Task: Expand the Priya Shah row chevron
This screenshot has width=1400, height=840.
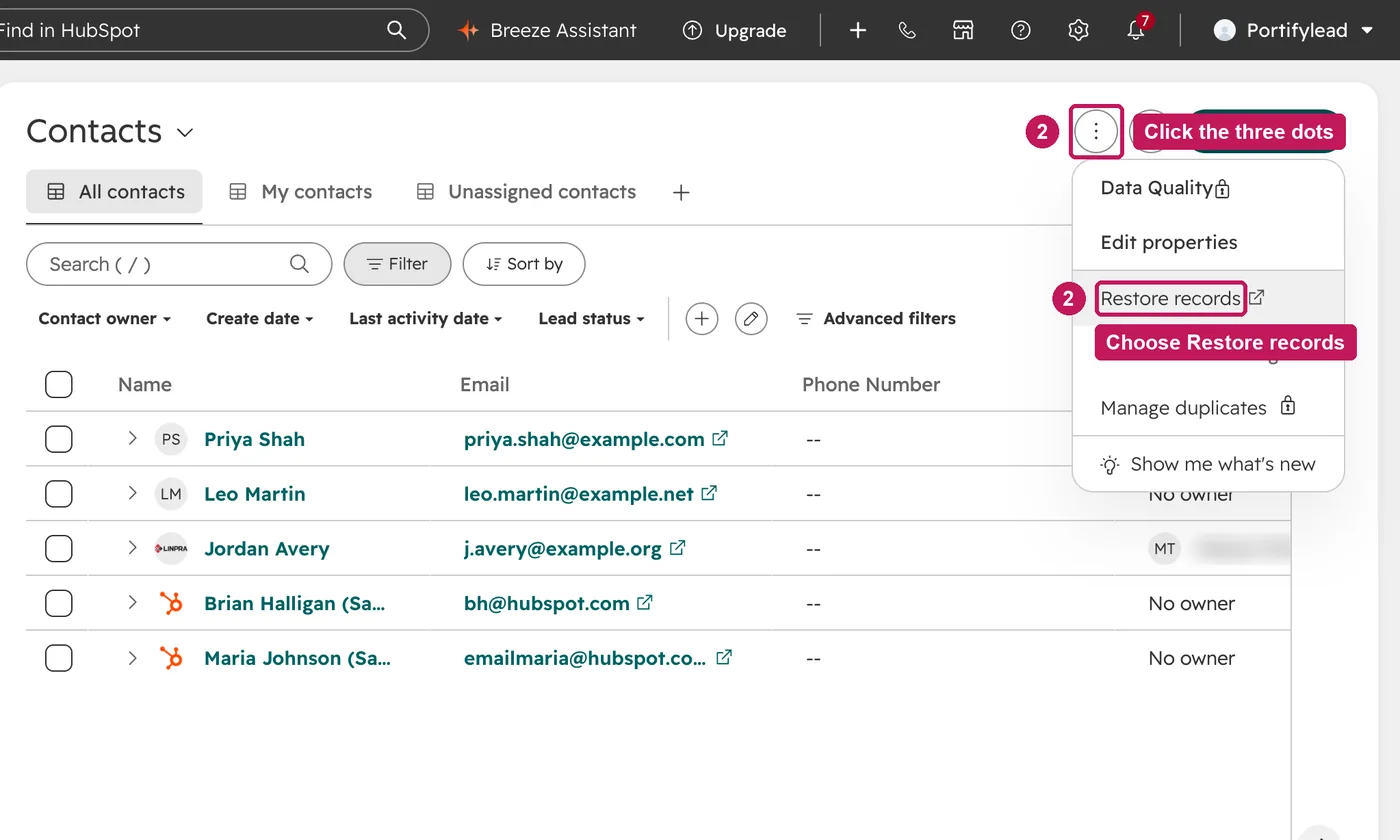Action: pyautogui.click(x=132, y=438)
